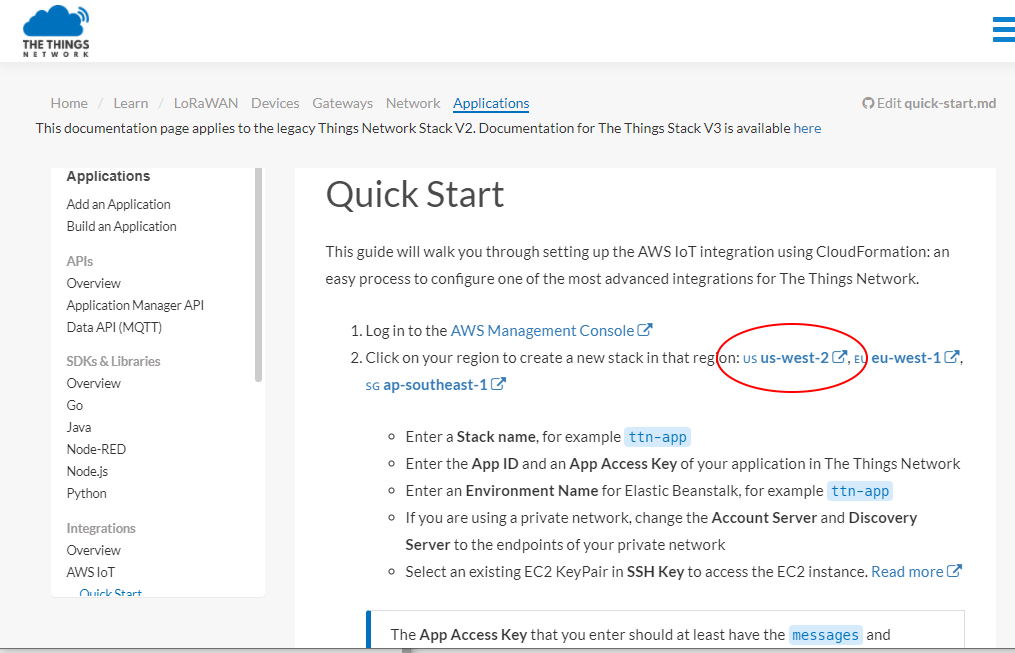
Task: Open the Read more link
Action: click(x=907, y=571)
